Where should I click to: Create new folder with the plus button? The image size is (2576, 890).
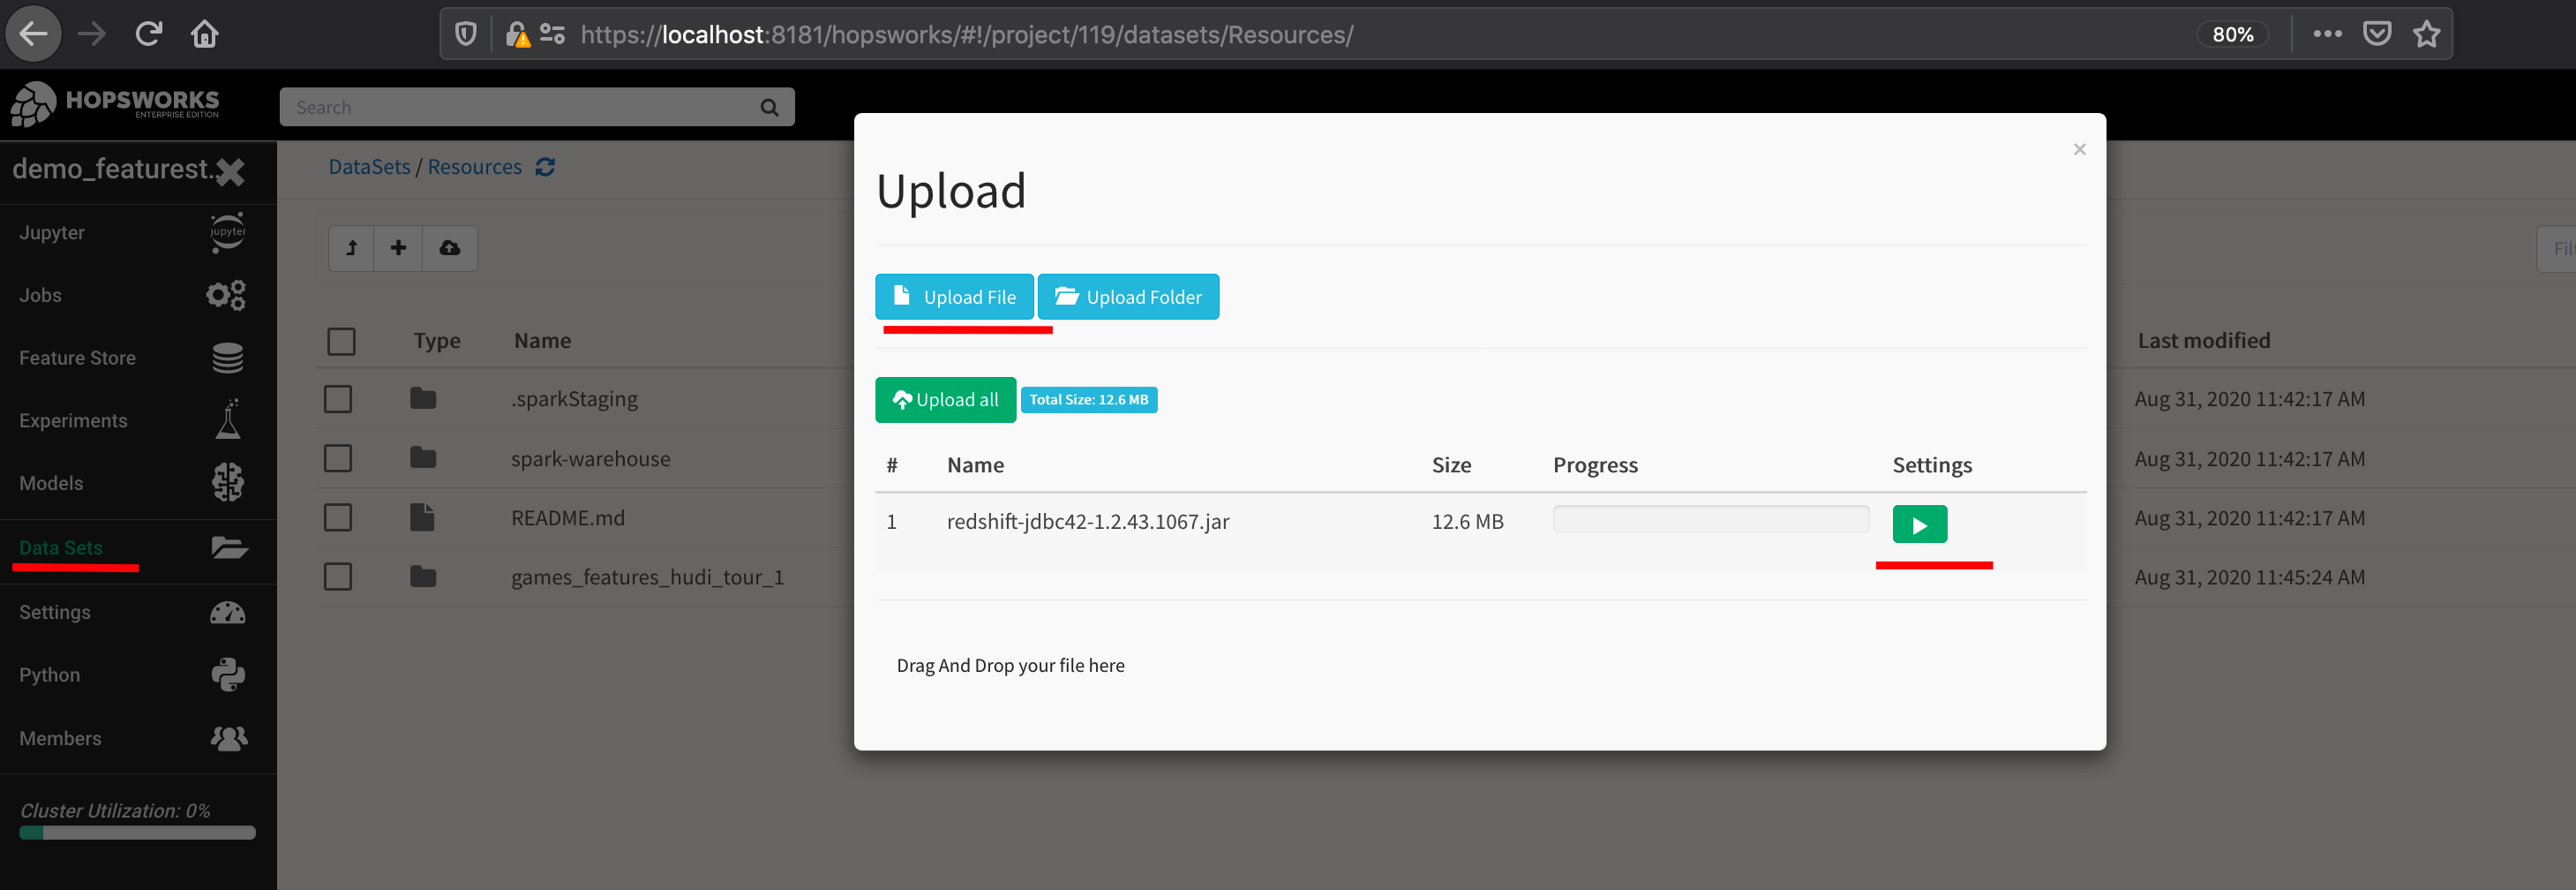coord(398,248)
